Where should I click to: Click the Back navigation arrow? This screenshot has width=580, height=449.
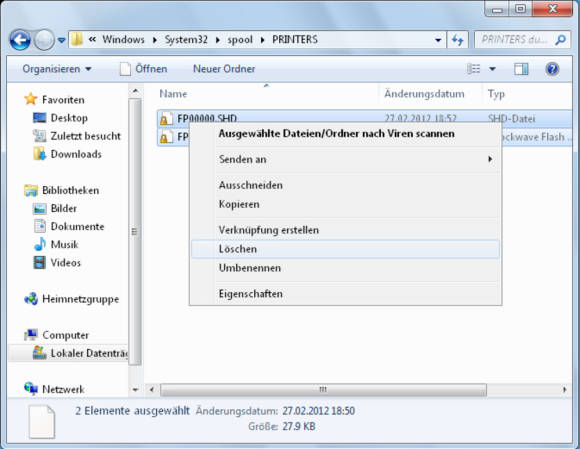pos(20,40)
